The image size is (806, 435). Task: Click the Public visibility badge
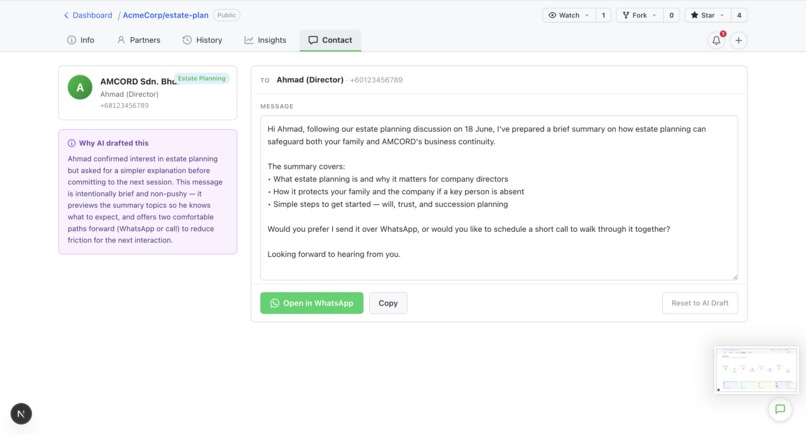click(x=226, y=15)
